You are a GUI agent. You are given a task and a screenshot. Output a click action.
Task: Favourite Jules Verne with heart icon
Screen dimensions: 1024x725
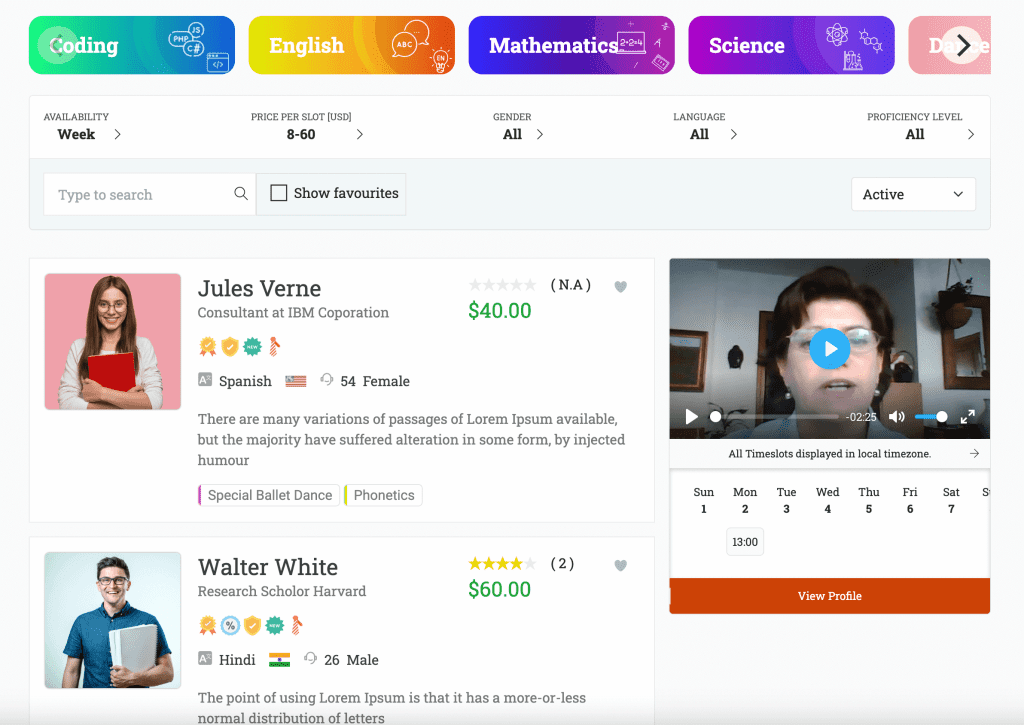click(620, 286)
